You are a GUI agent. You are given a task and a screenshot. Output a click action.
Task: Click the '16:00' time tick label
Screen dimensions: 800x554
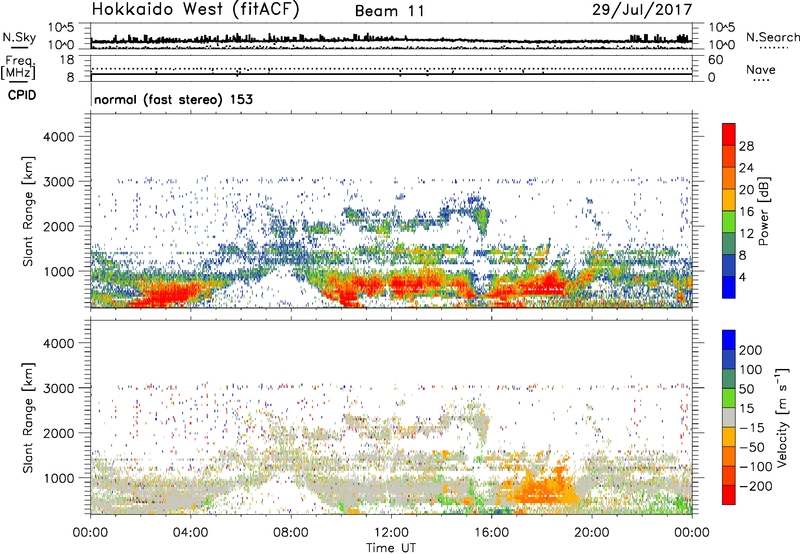point(491,533)
